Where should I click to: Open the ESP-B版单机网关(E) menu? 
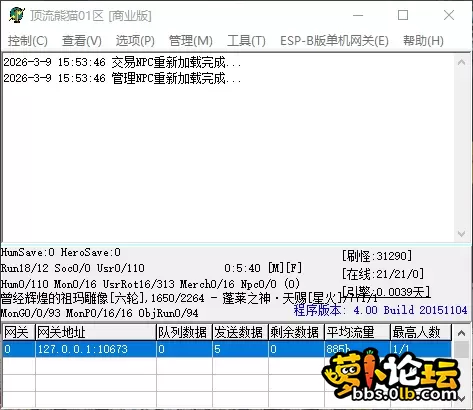click(334, 41)
